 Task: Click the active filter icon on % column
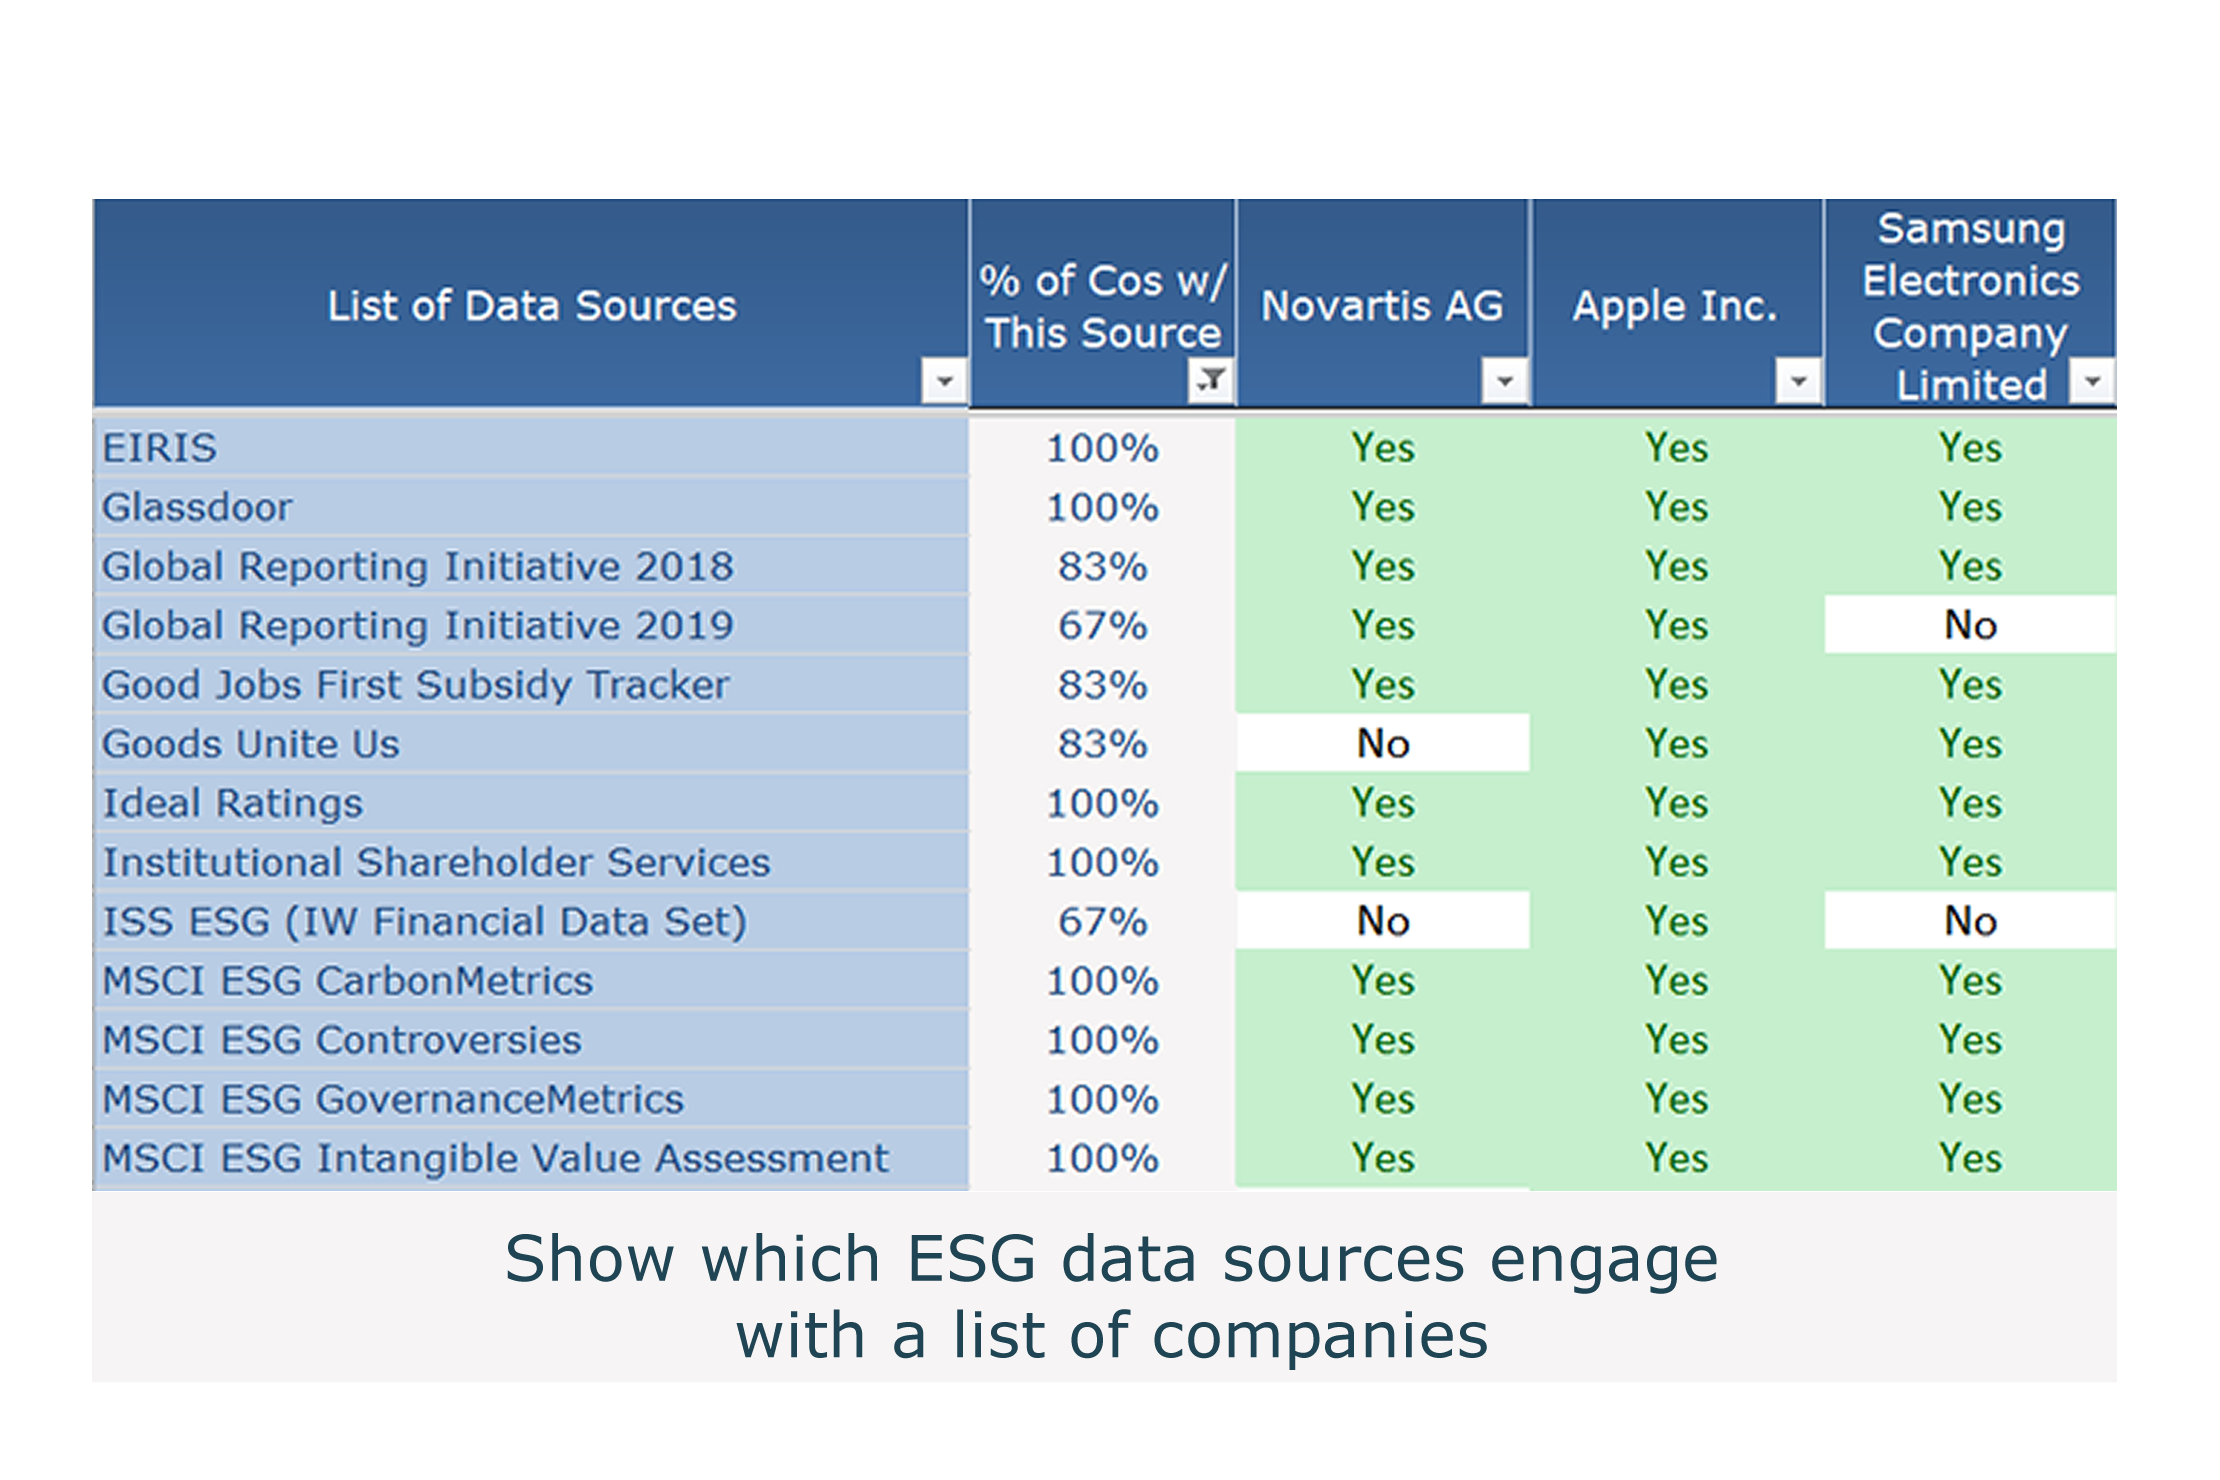pos(1210,380)
